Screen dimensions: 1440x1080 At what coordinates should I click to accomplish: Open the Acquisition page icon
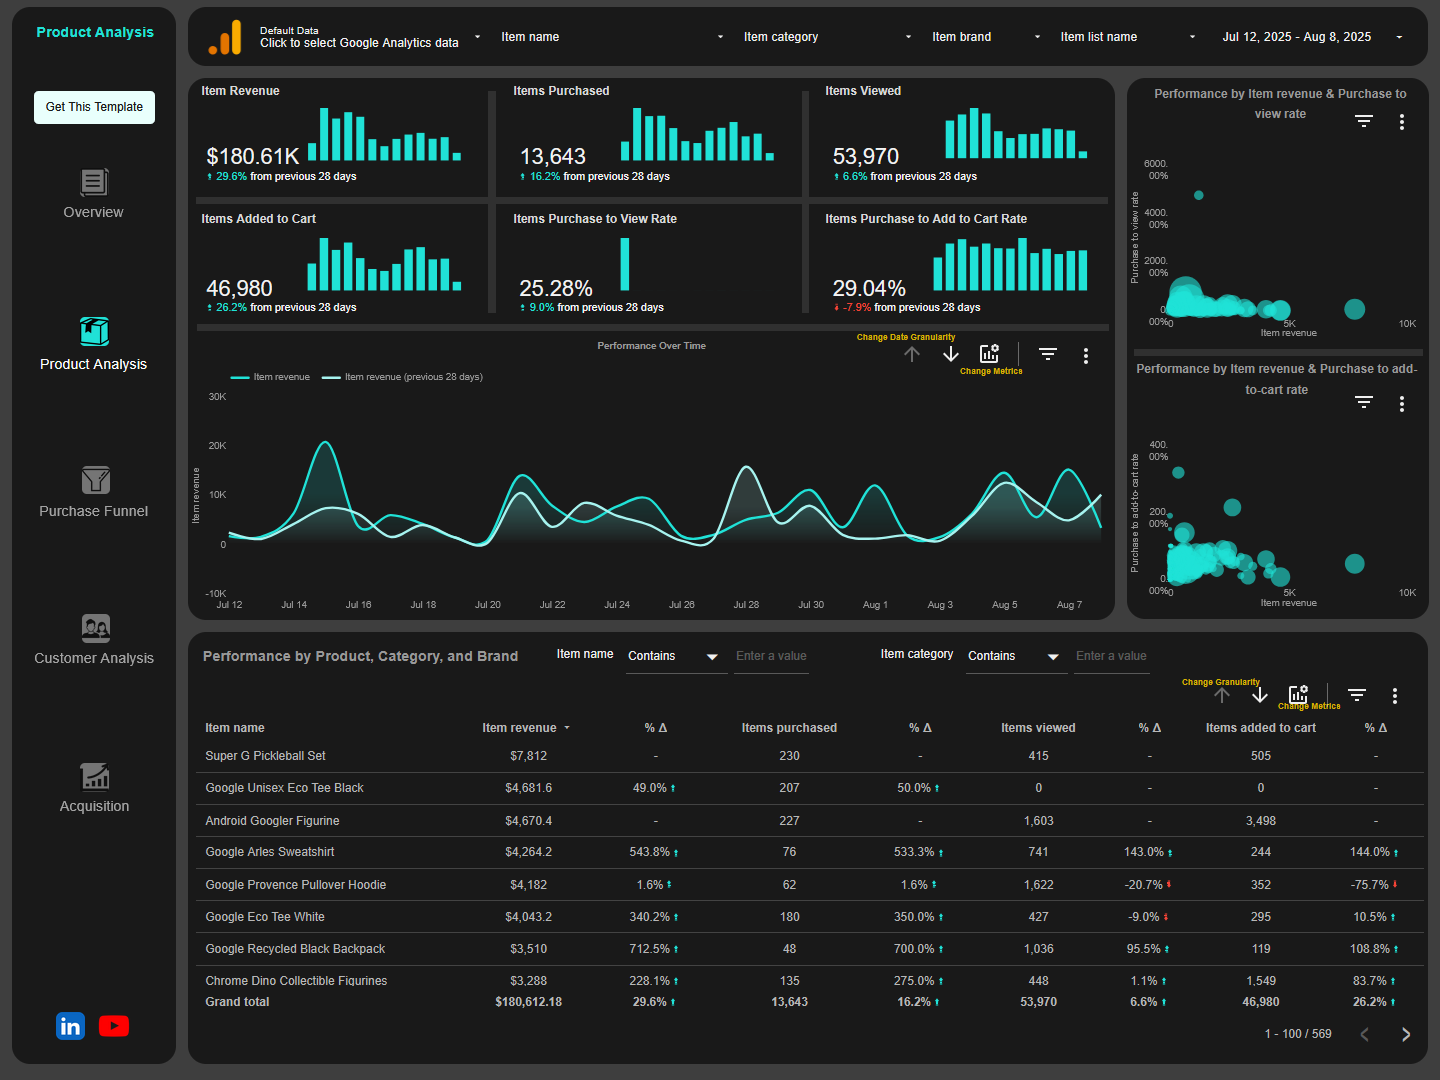point(95,776)
